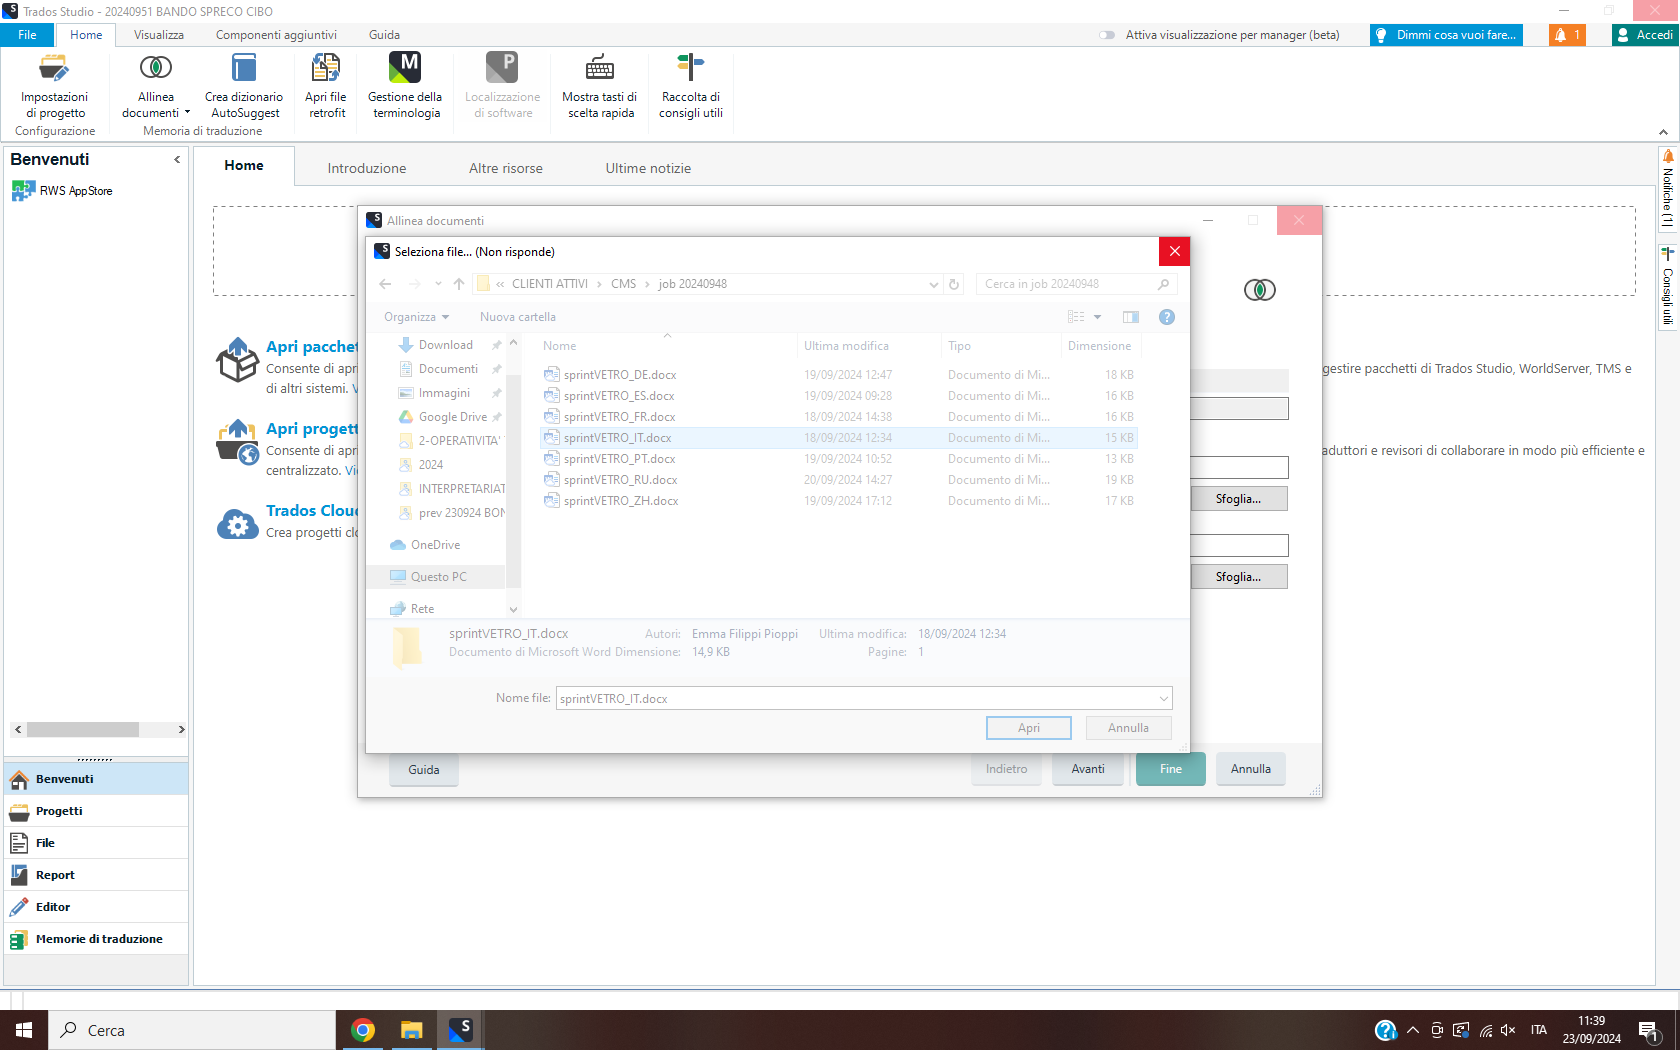Click the back arrow in file dialog
Screen dimensions: 1680x1050
pyautogui.click(x=386, y=284)
